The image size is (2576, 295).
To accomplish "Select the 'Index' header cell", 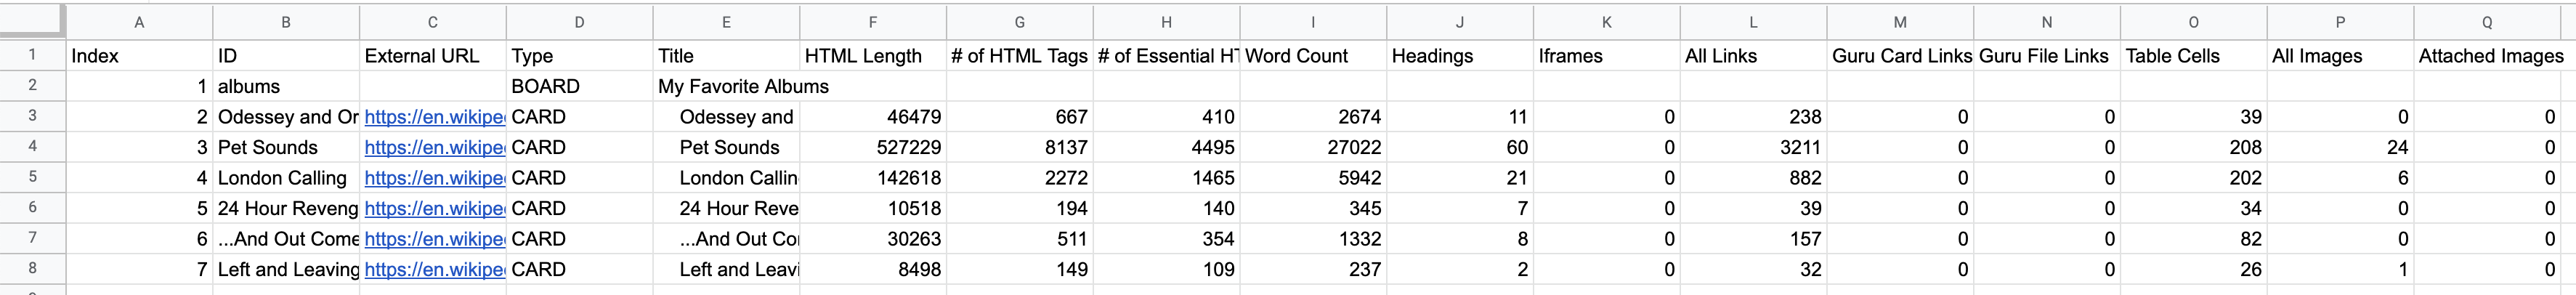I will (x=139, y=56).
